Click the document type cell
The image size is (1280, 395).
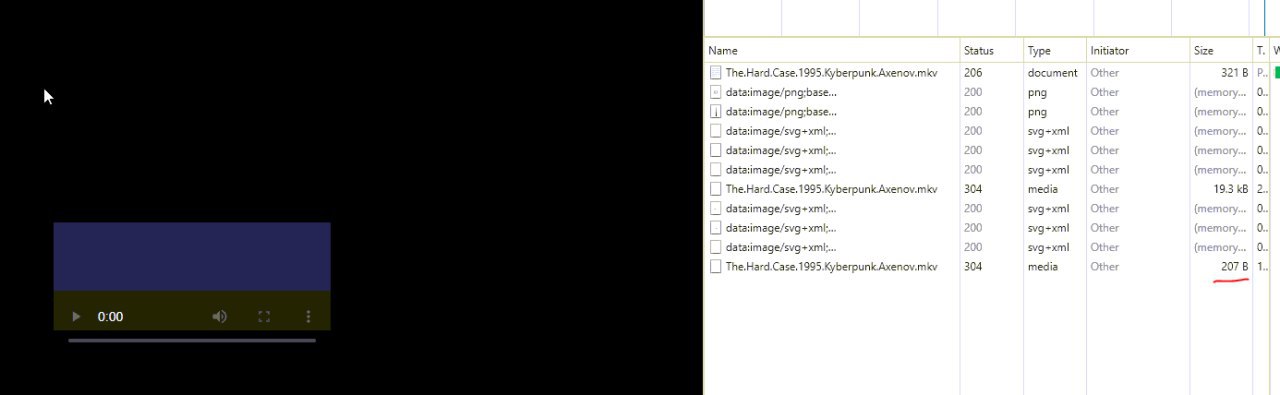[x=1052, y=73]
